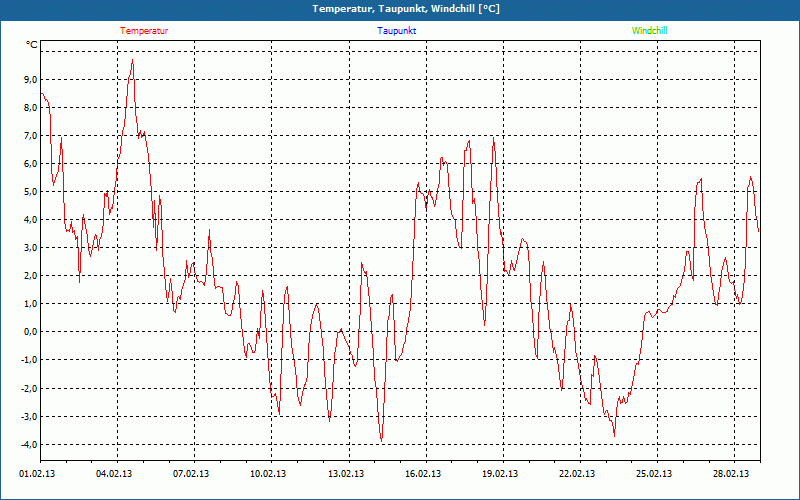Screen dimensions: 800x500
Task: Click the 16.02.13 date label
Action: pyautogui.click(x=423, y=474)
